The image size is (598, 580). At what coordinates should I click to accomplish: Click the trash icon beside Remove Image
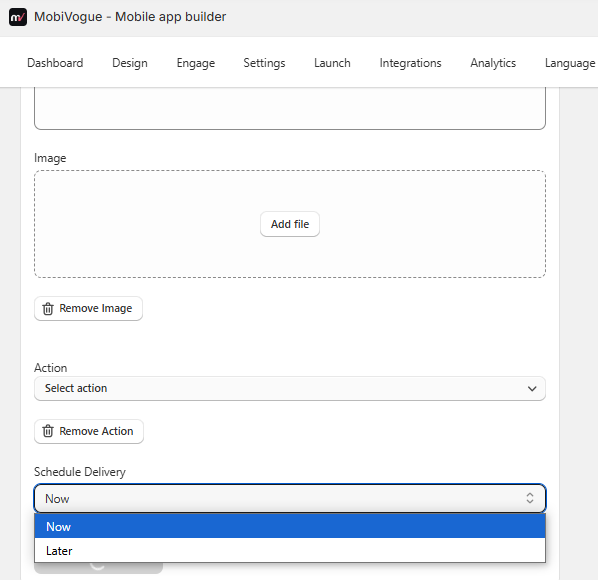click(48, 308)
